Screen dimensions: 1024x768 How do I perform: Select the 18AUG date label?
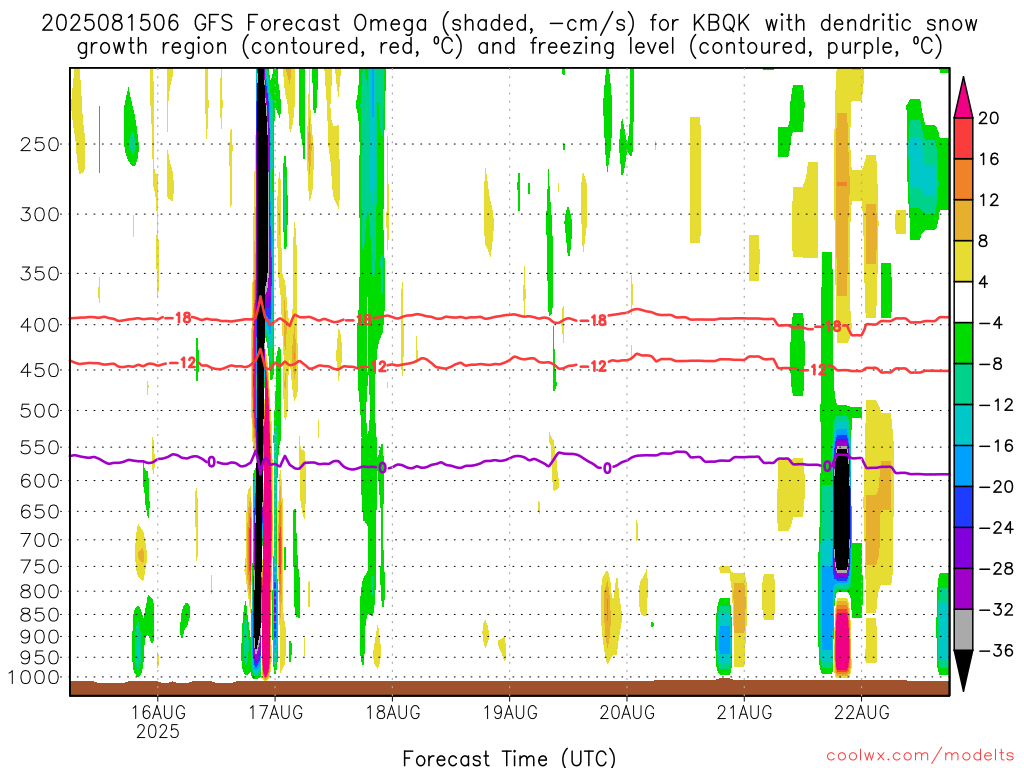[x=392, y=712]
